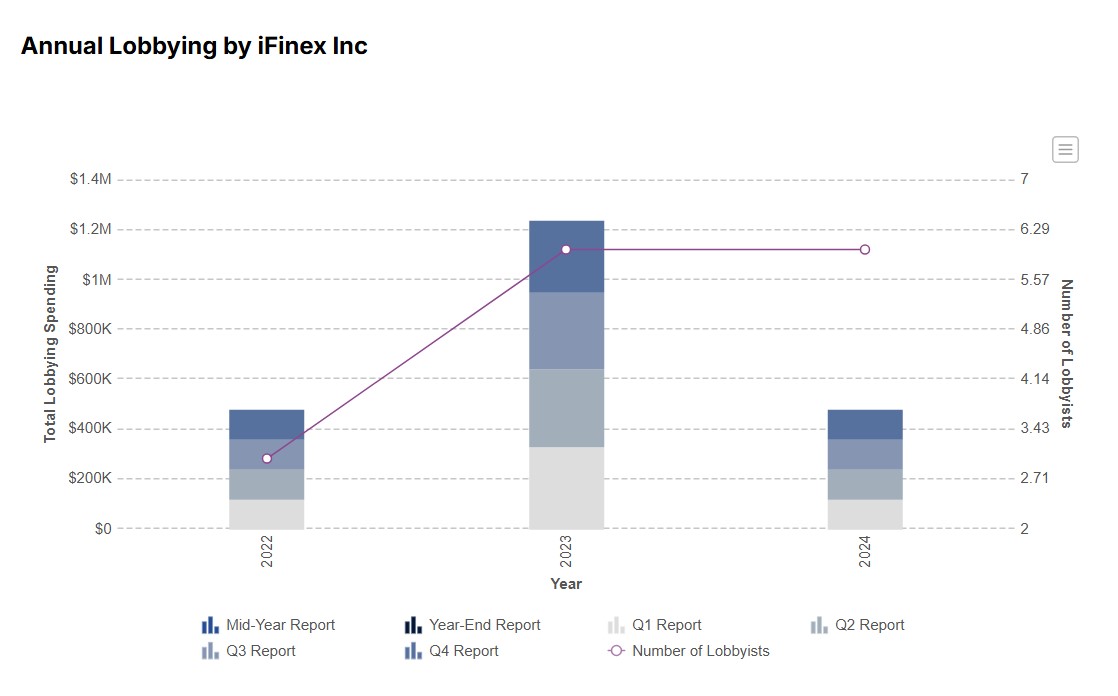
Task: Toggle Number of Lobbyists line label
Action: click(x=700, y=651)
